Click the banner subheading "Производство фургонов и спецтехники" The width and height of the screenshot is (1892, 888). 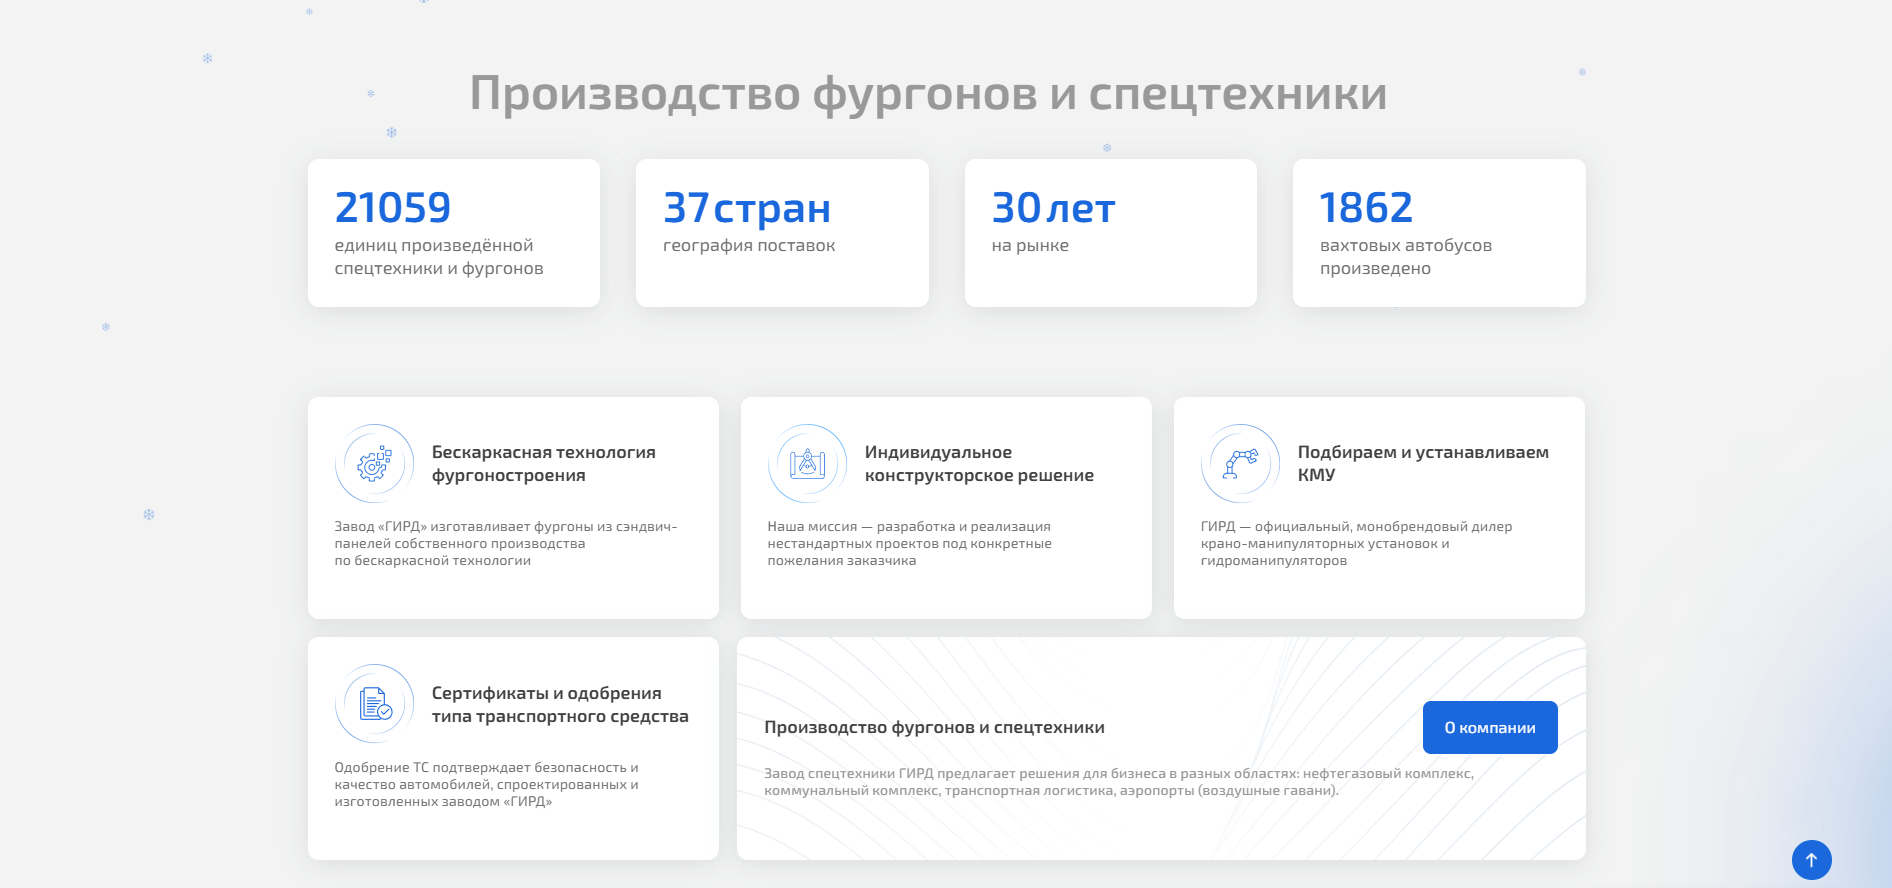pyautogui.click(x=934, y=728)
